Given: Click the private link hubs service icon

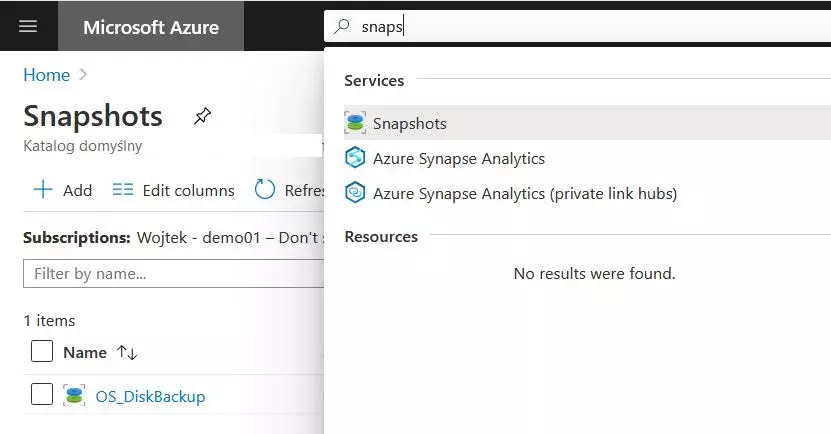Looking at the screenshot, I should pos(355,193).
